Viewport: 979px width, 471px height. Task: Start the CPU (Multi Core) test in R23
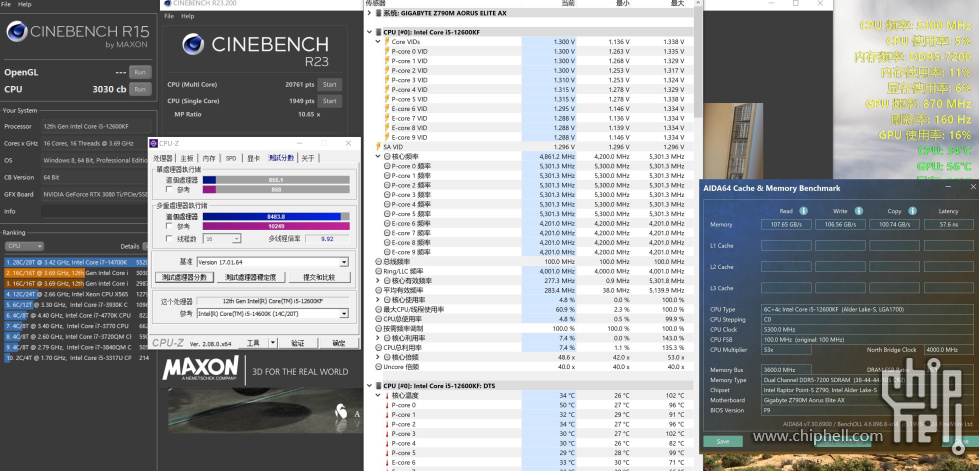click(x=330, y=84)
